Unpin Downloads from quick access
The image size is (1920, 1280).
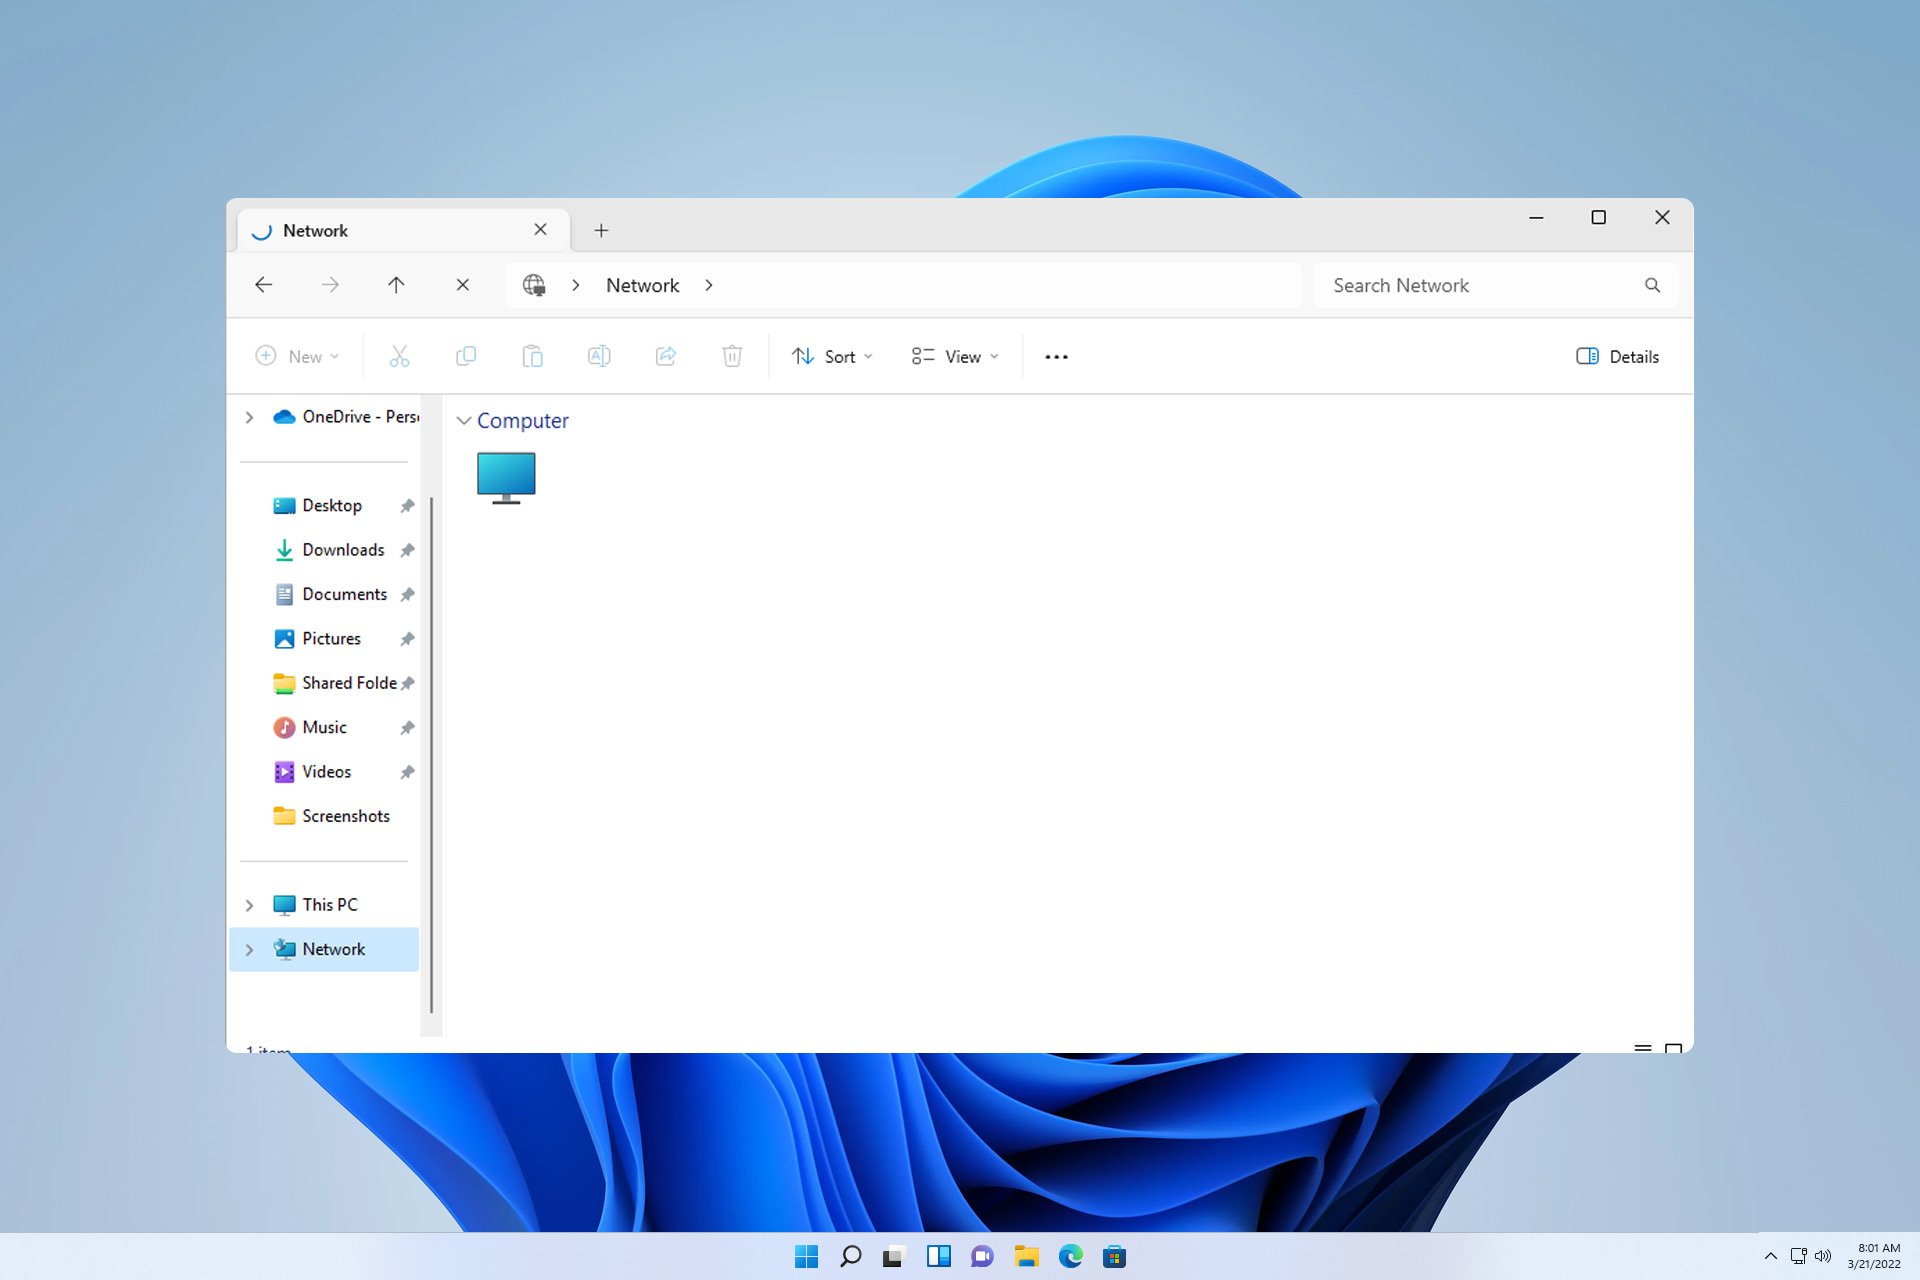click(x=407, y=550)
